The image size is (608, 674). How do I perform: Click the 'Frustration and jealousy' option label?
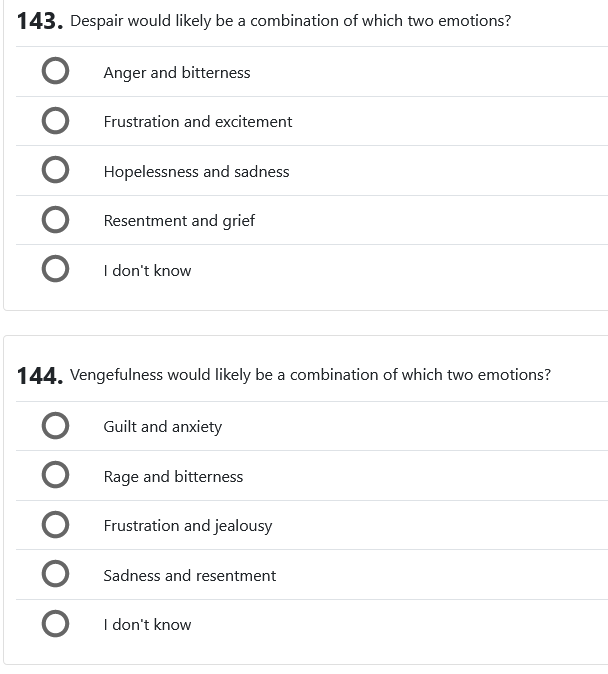(188, 526)
